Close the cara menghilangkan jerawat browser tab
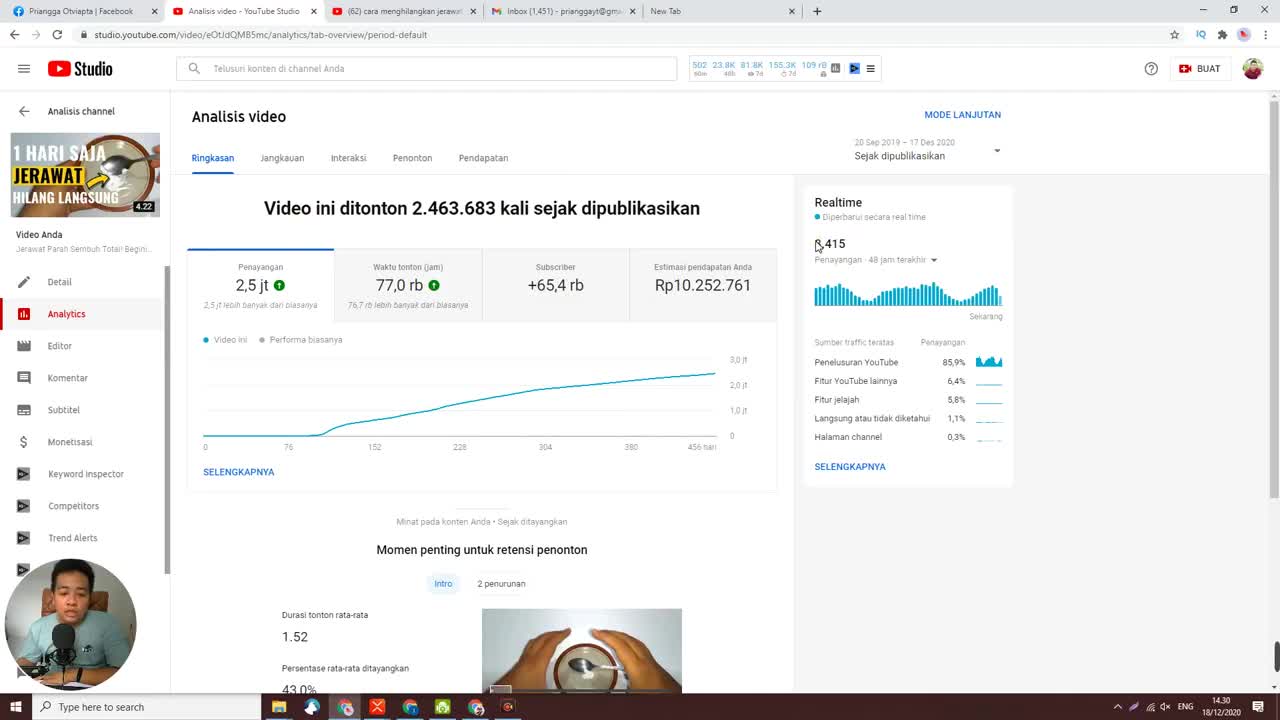Screen dimensions: 1280x720 point(472,11)
